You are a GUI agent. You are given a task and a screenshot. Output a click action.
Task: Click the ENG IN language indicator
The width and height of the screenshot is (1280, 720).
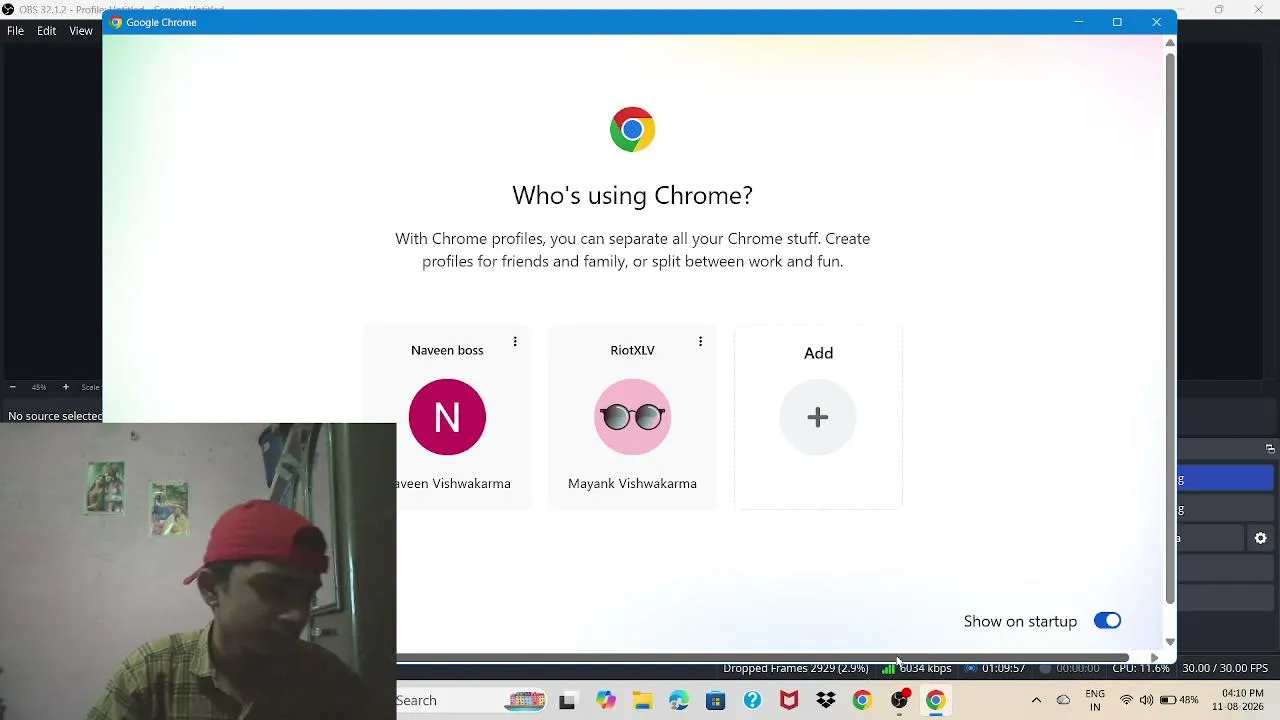click(x=1095, y=700)
